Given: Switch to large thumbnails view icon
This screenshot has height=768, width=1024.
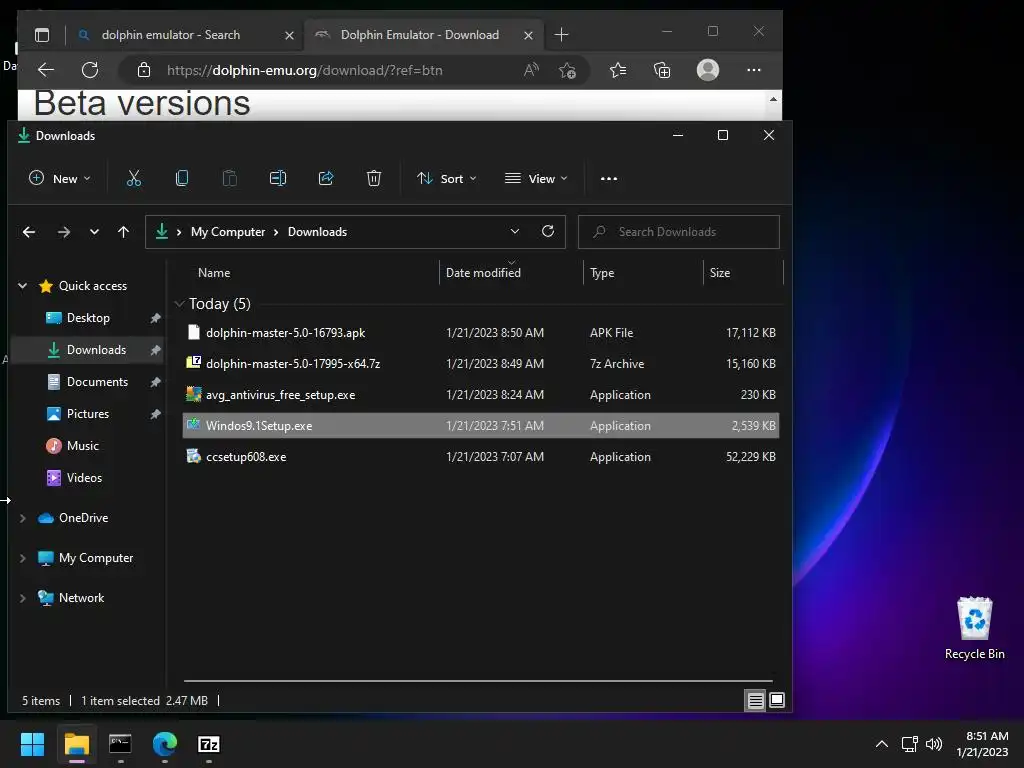Looking at the screenshot, I should 776,700.
